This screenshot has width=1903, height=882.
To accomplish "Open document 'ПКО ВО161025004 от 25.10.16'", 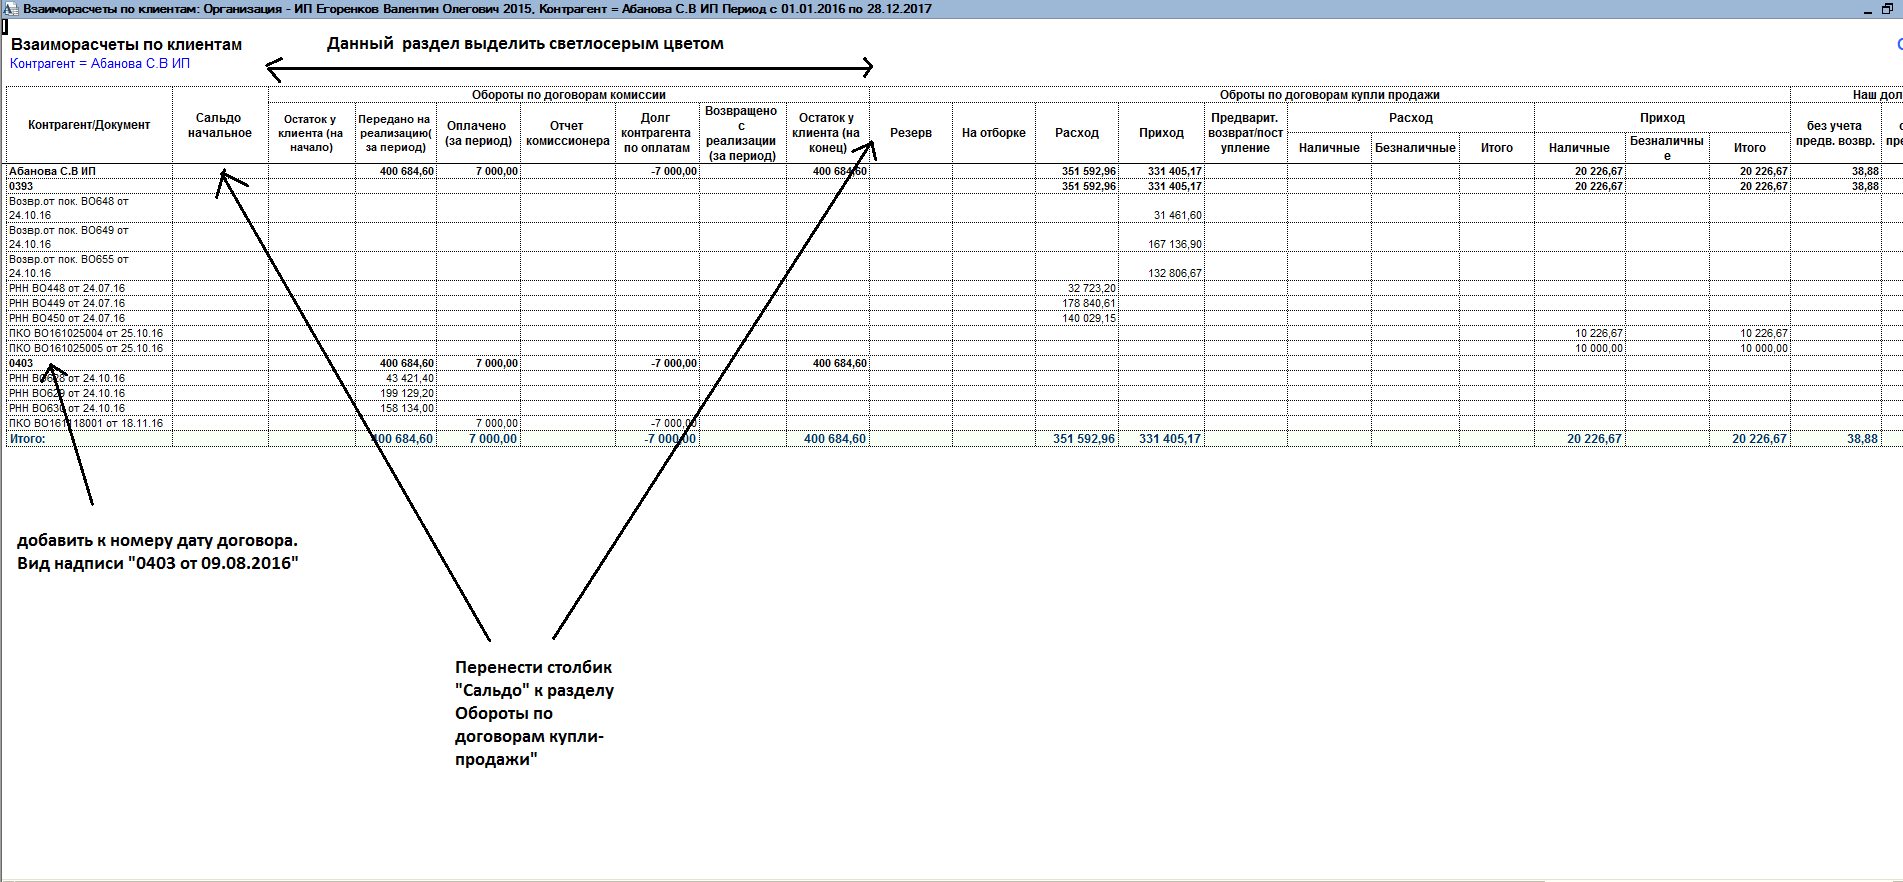I will pos(86,333).
